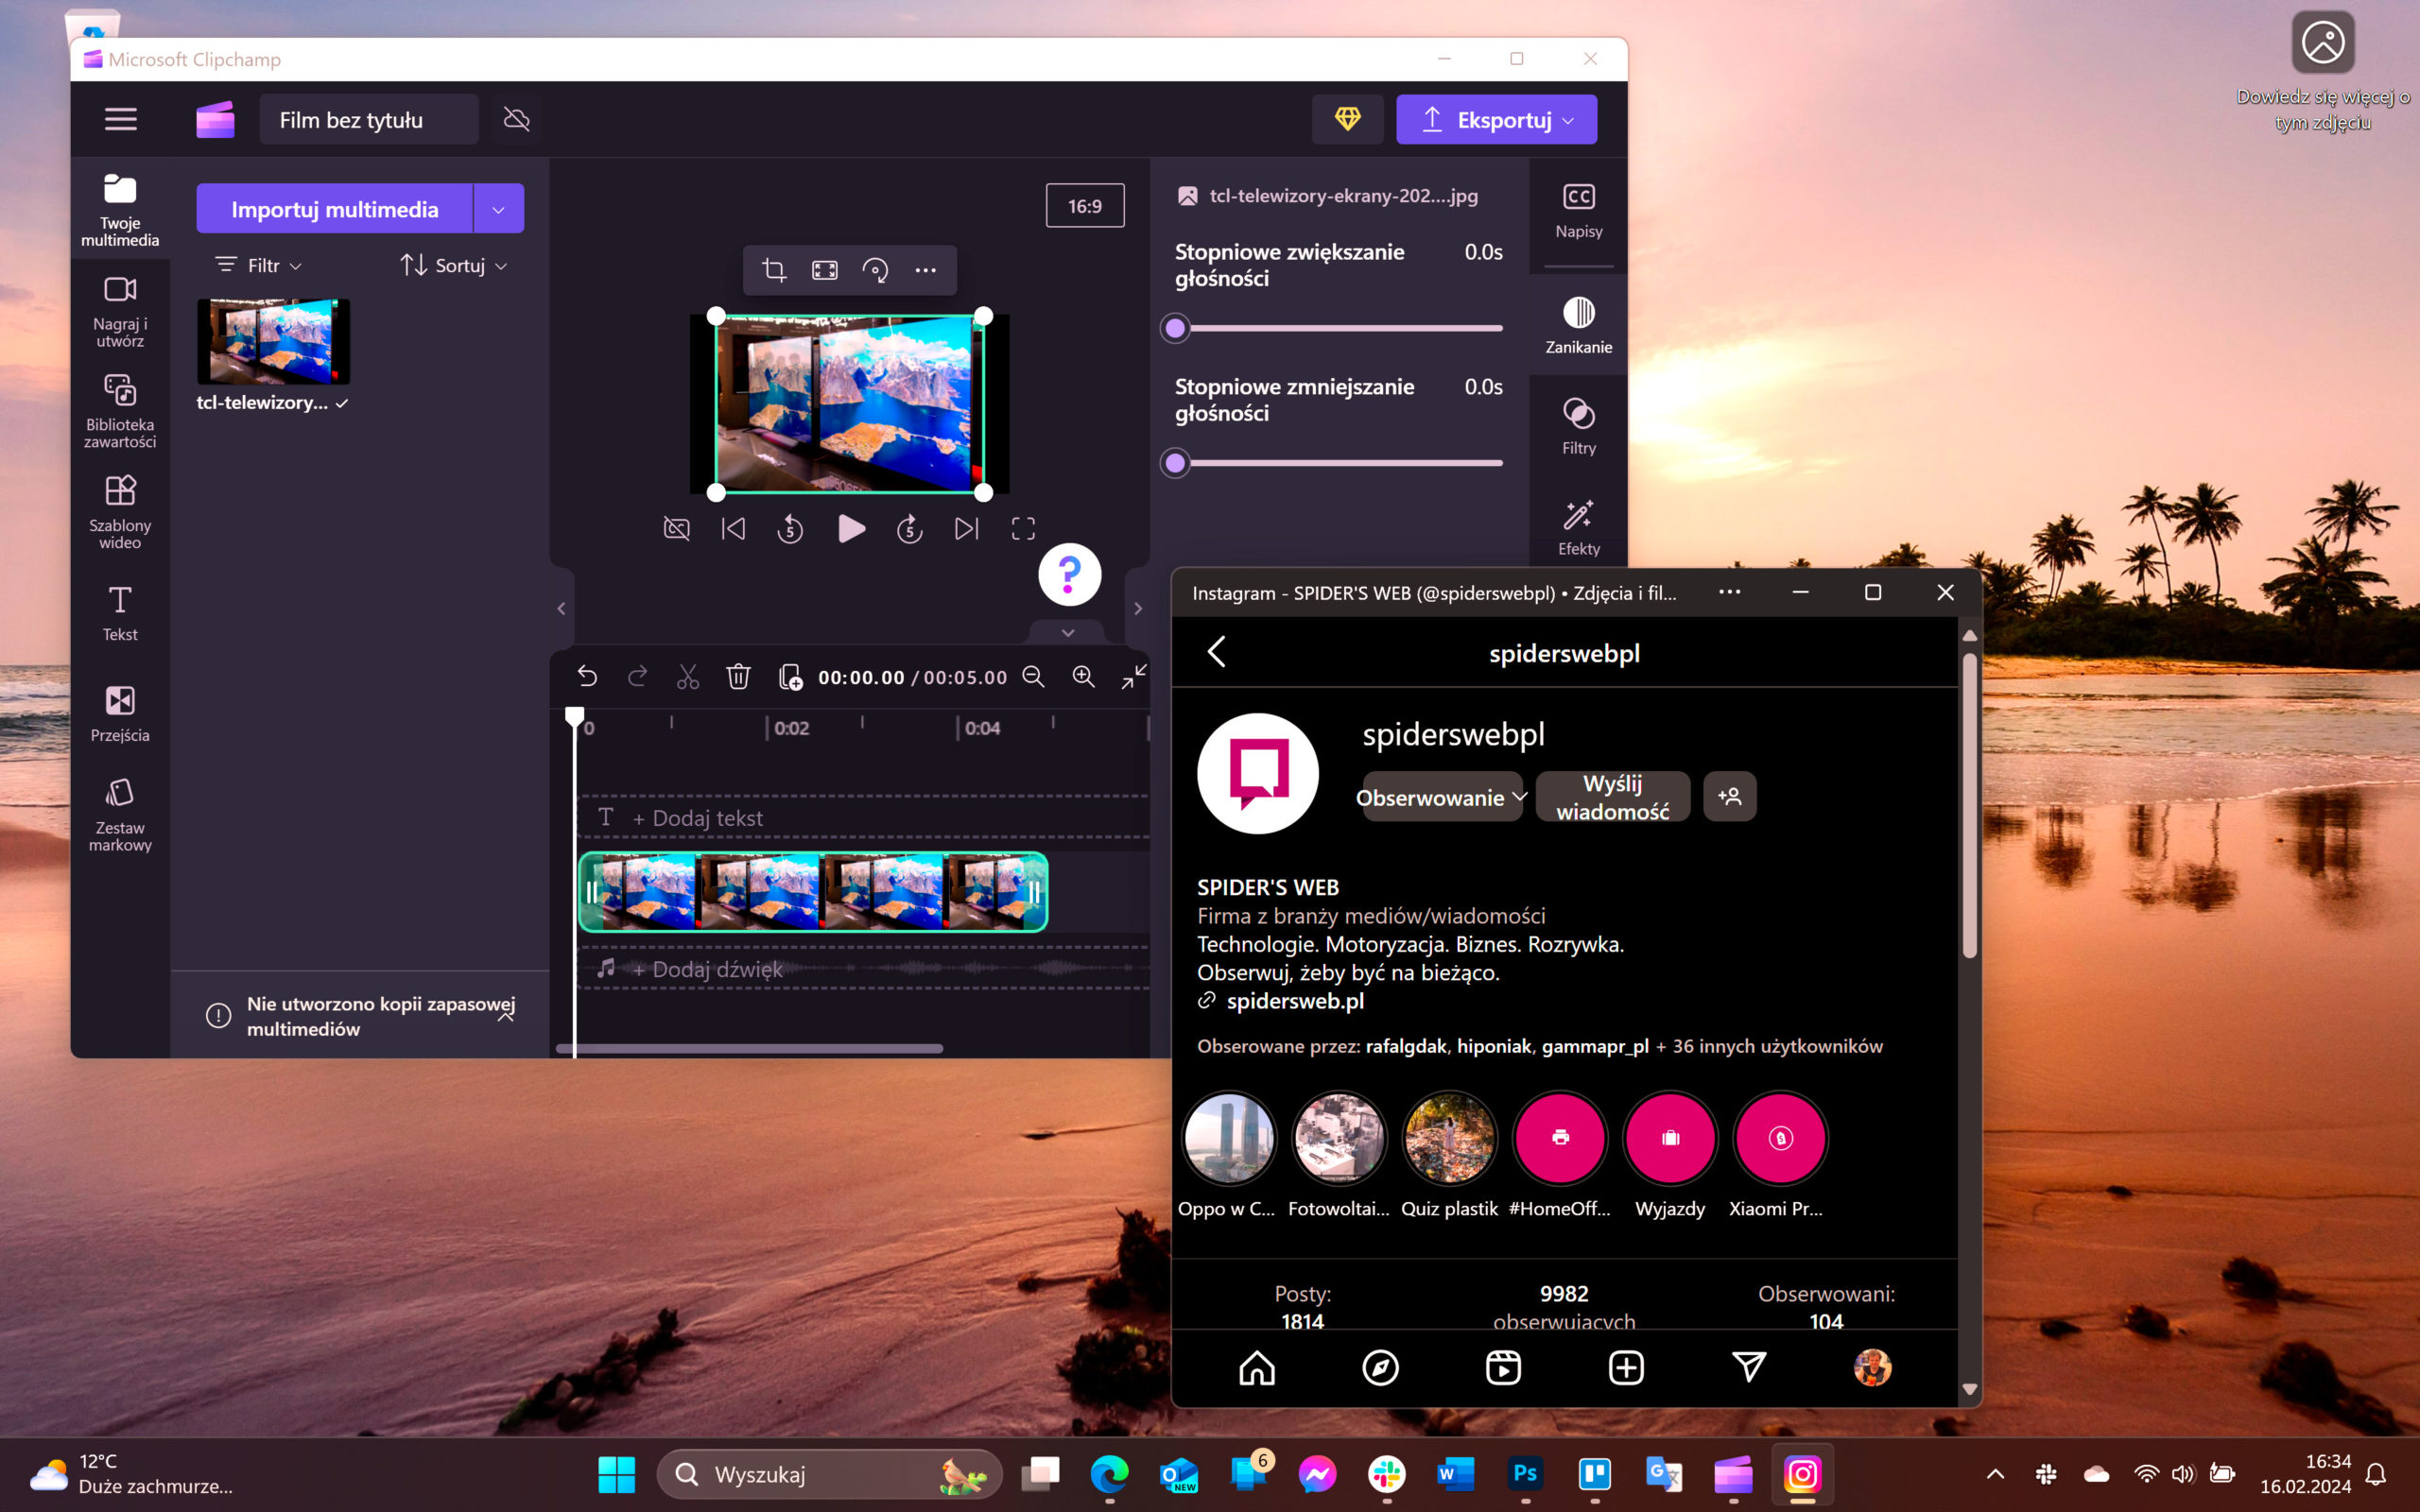Open spidersweb.pl link in Instagram bio
This screenshot has height=1512, width=2420.
[1294, 1000]
